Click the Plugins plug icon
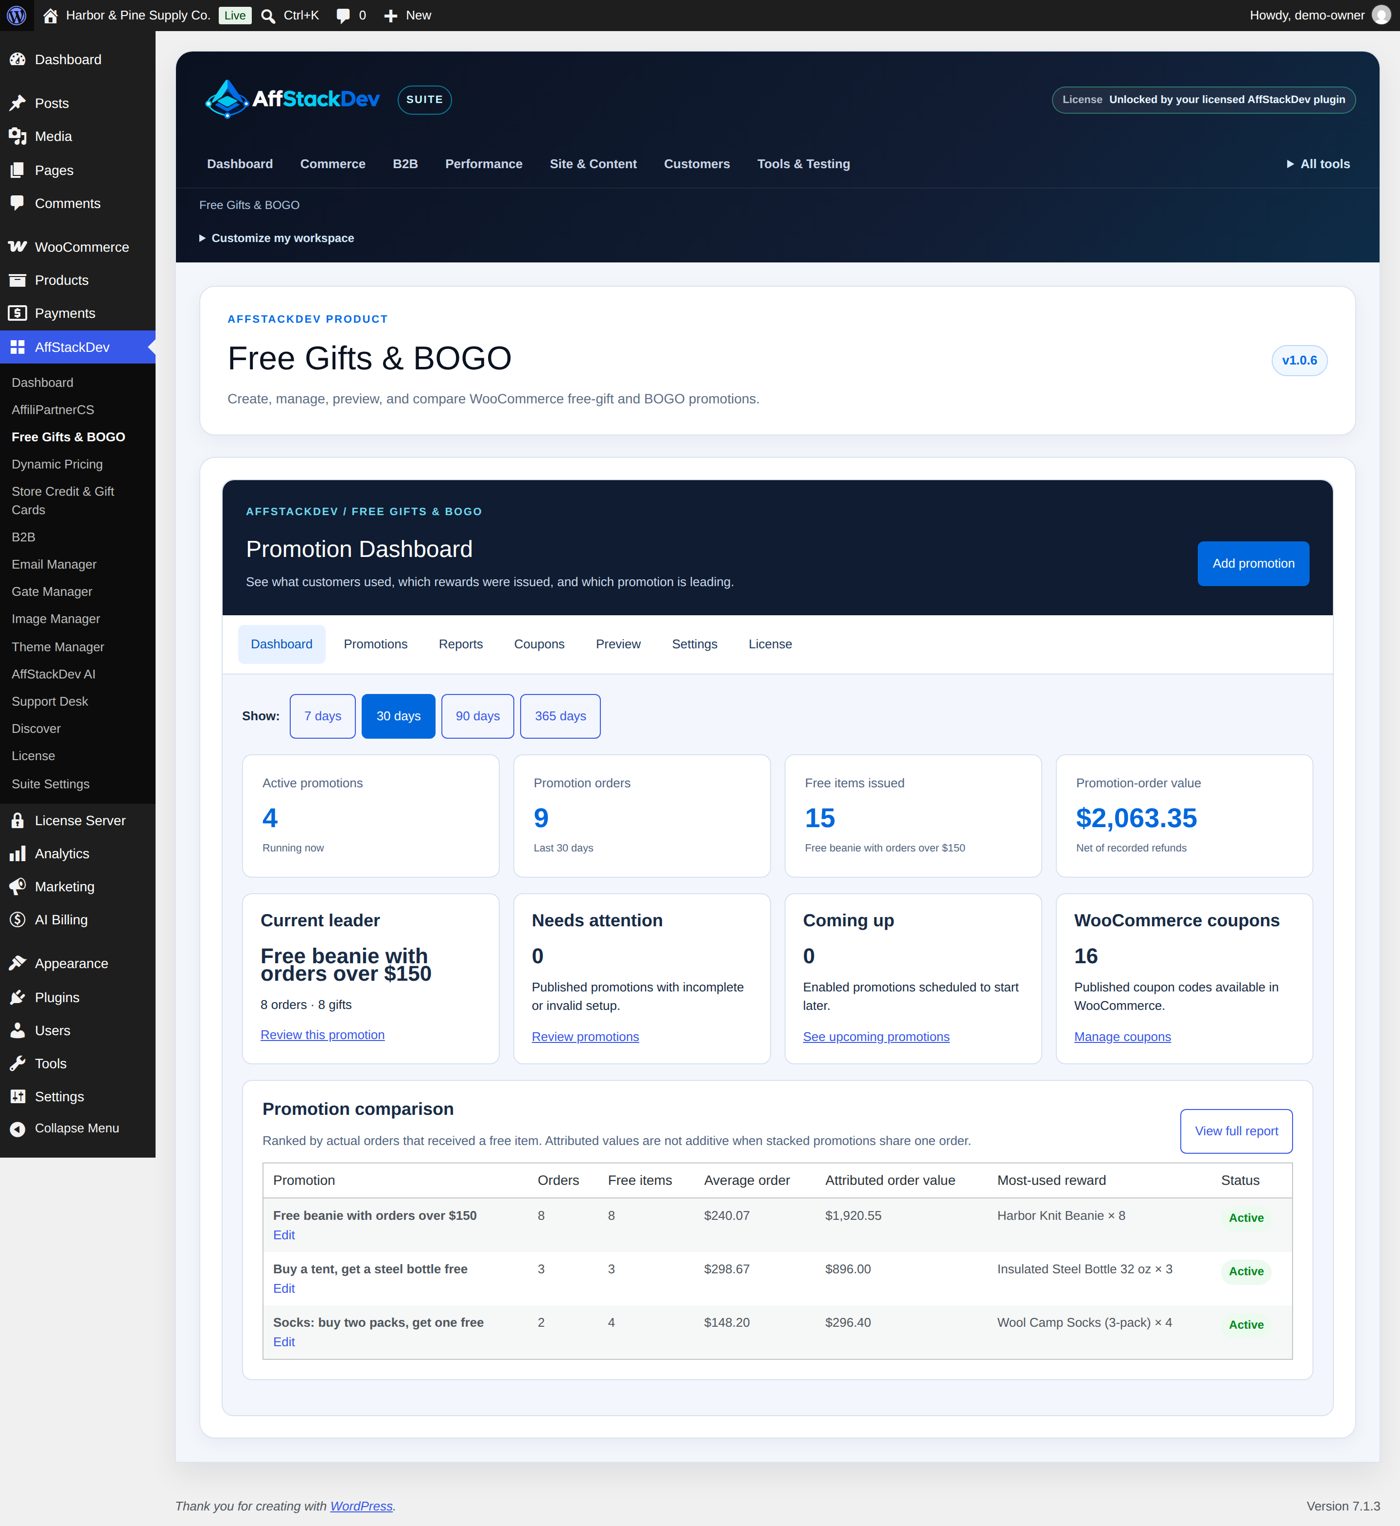1400x1526 pixels. 17,997
